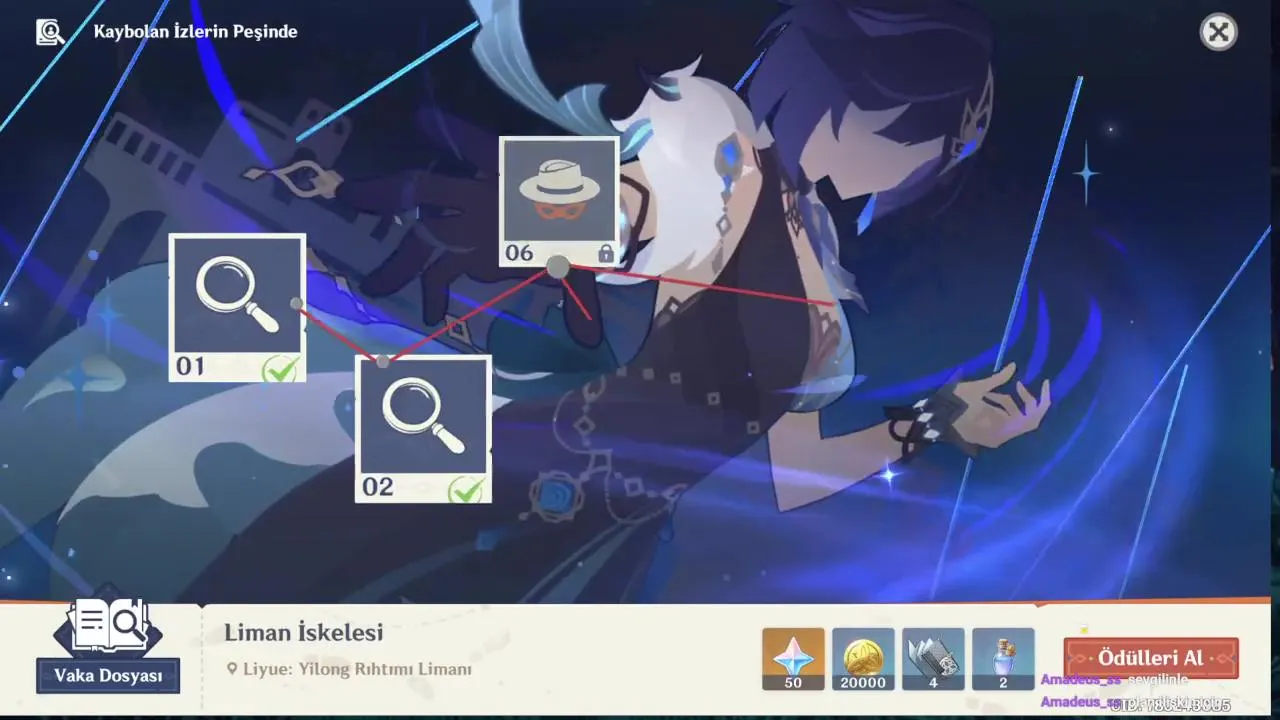Open the Vaka Dosyası case file
This screenshot has width=1280, height=720.
tap(108, 676)
